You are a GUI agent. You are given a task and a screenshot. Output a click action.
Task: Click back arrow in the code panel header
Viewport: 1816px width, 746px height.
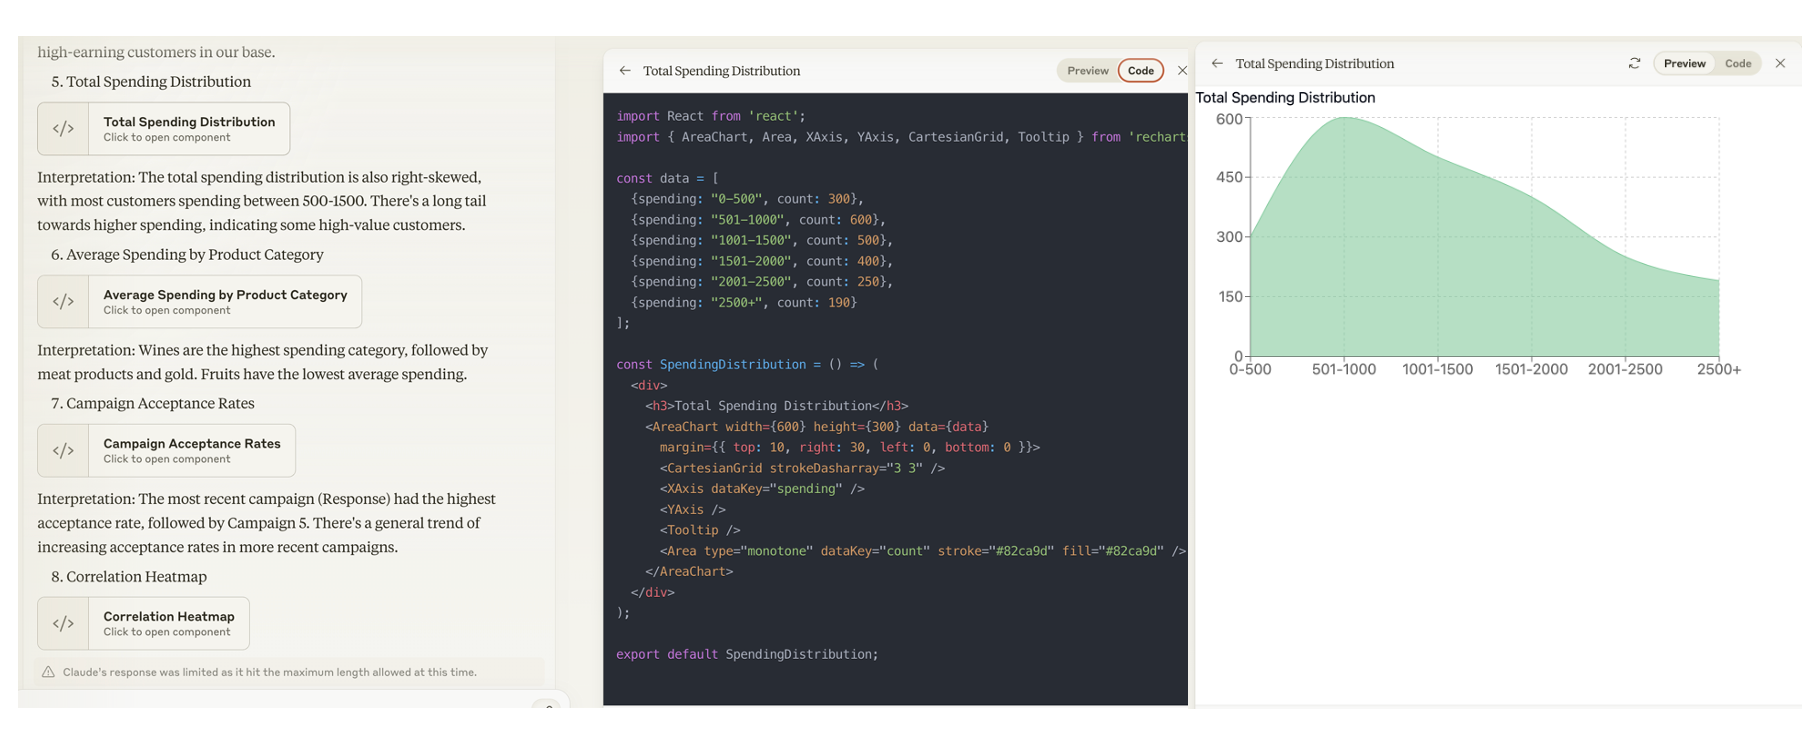click(x=625, y=71)
